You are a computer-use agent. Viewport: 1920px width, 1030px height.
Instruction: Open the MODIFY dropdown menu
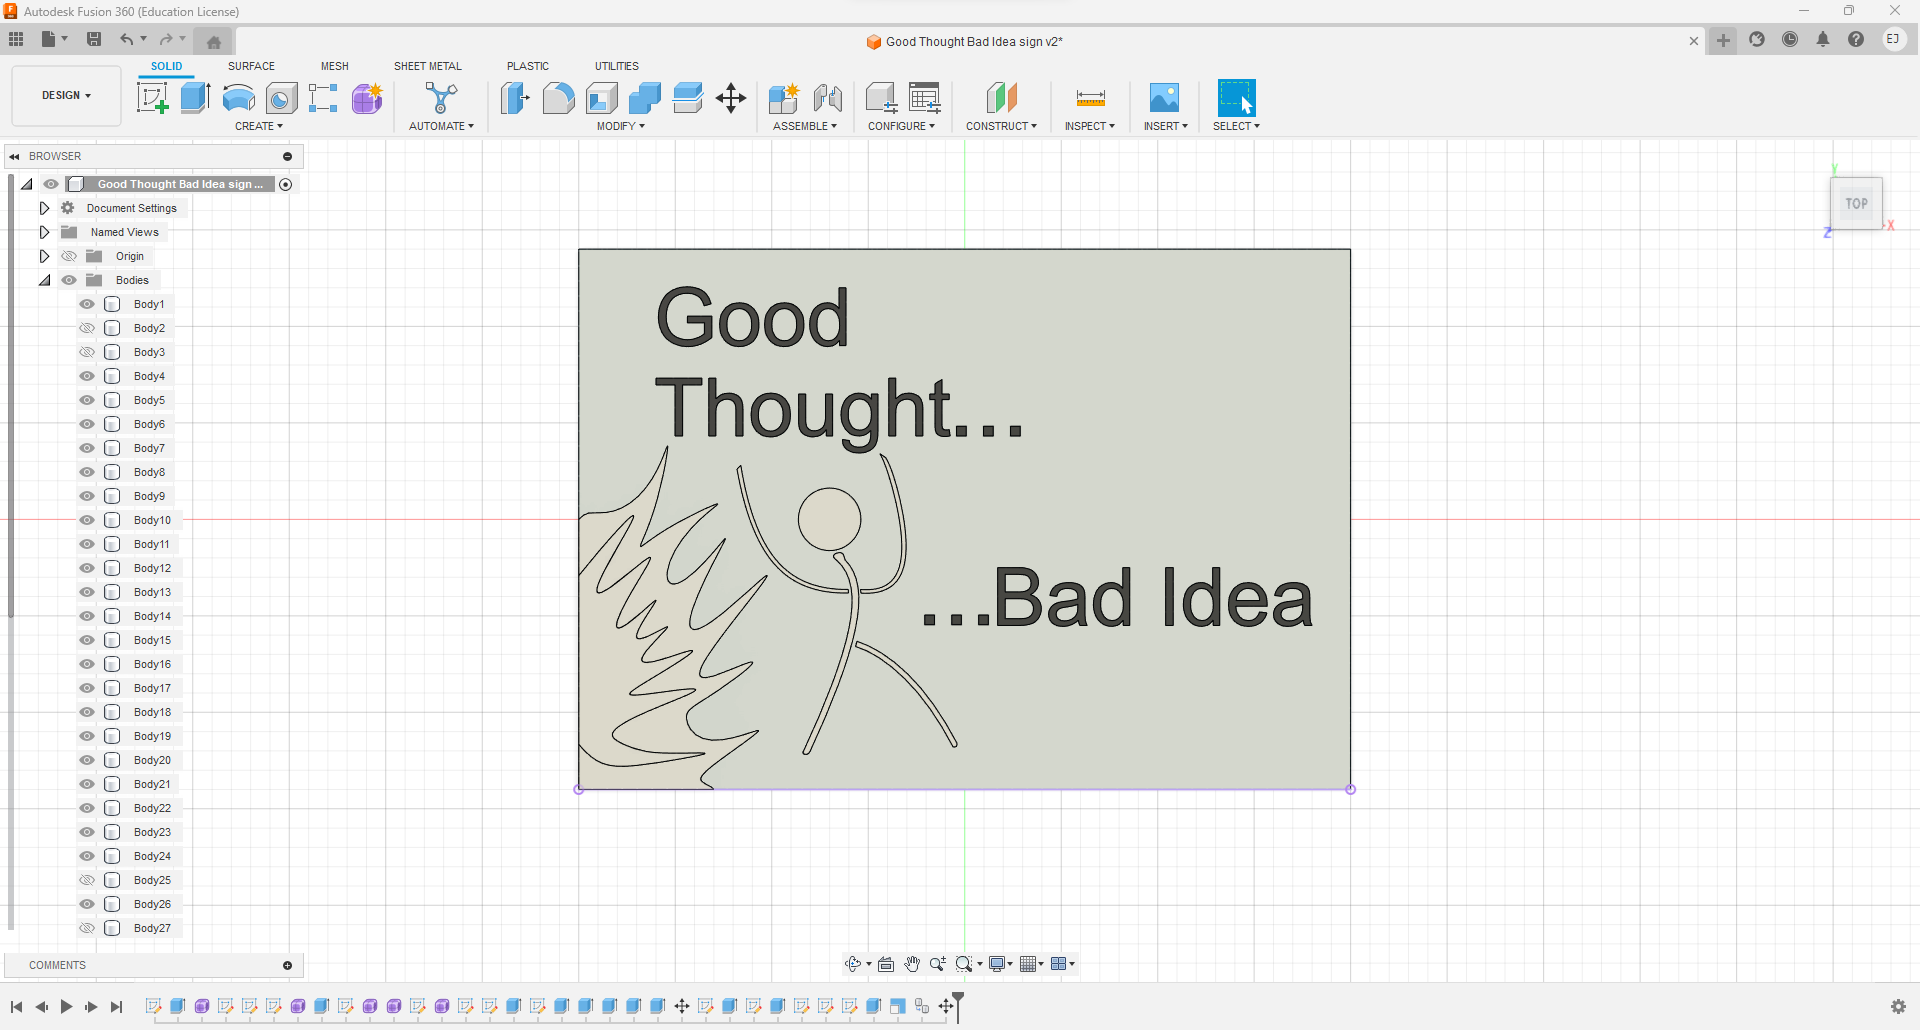click(621, 126)
